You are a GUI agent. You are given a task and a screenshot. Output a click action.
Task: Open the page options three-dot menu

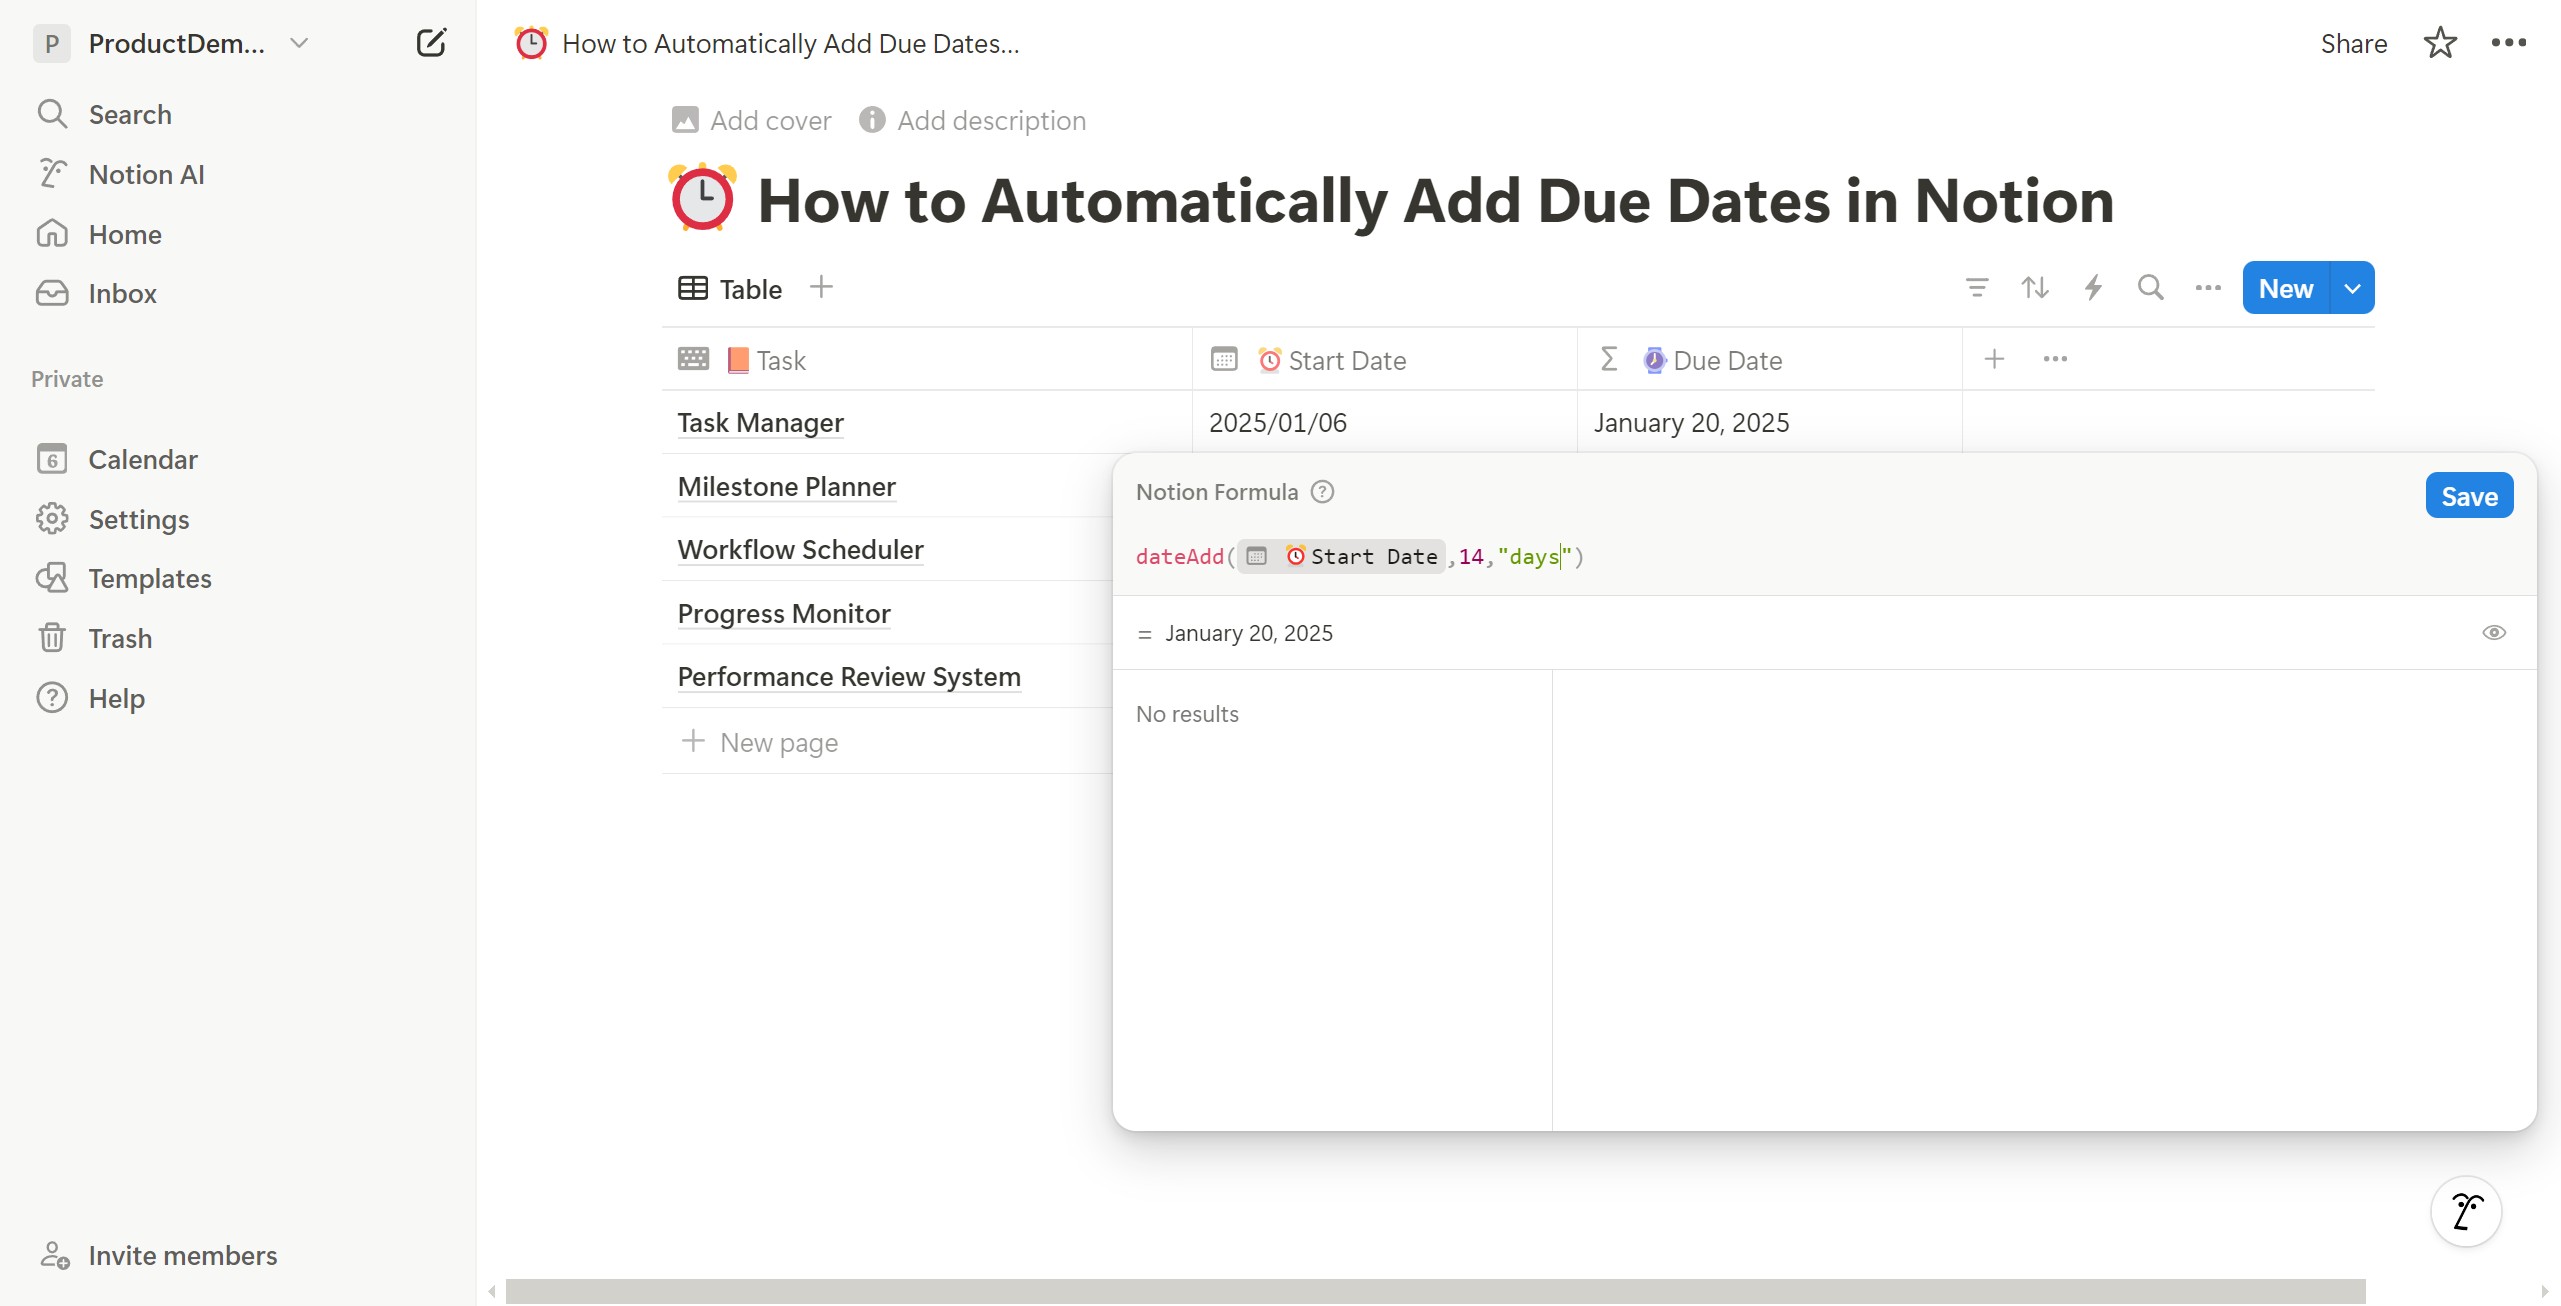click(2508, 43)
